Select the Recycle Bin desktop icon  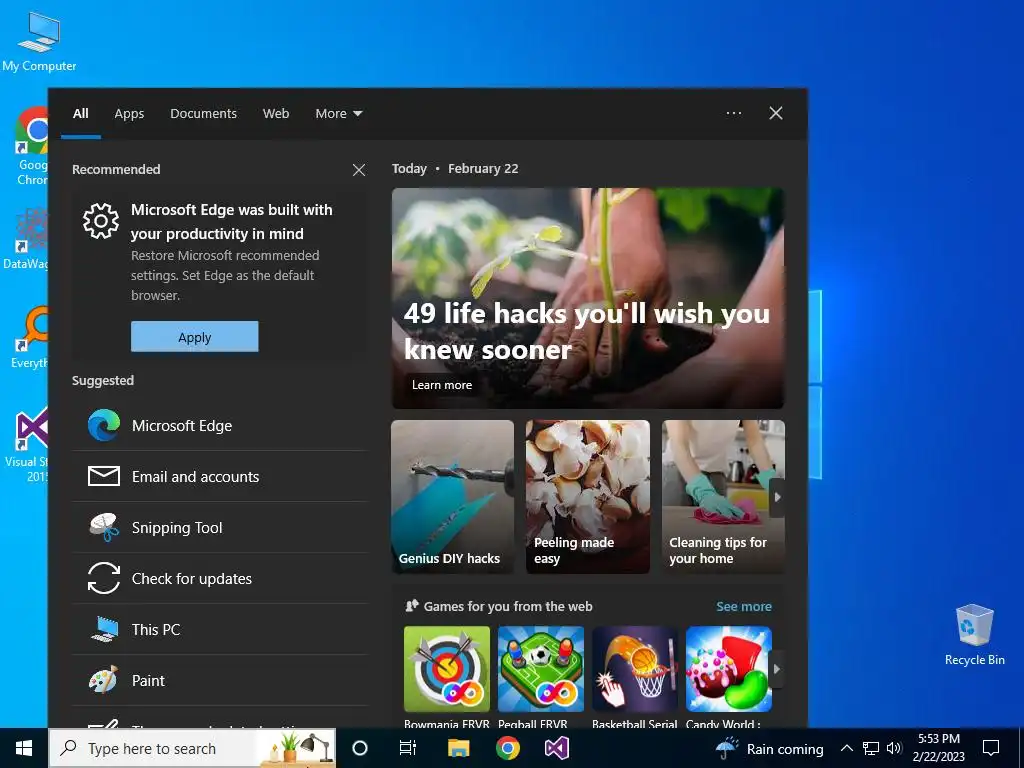(974, 635)
